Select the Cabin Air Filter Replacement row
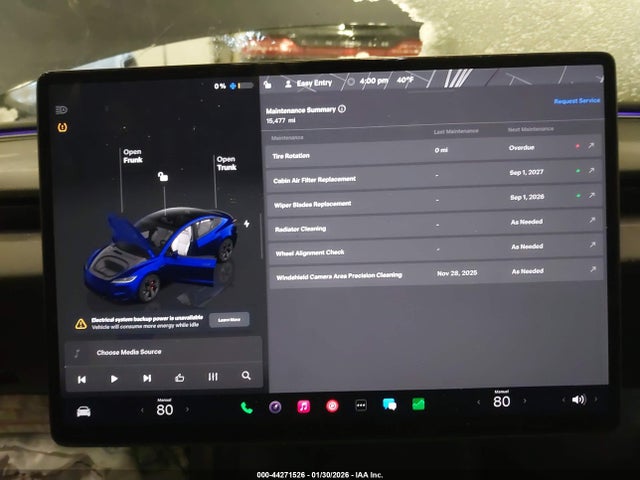Viewport: 640px width, 480px height. tap(434, 176)
